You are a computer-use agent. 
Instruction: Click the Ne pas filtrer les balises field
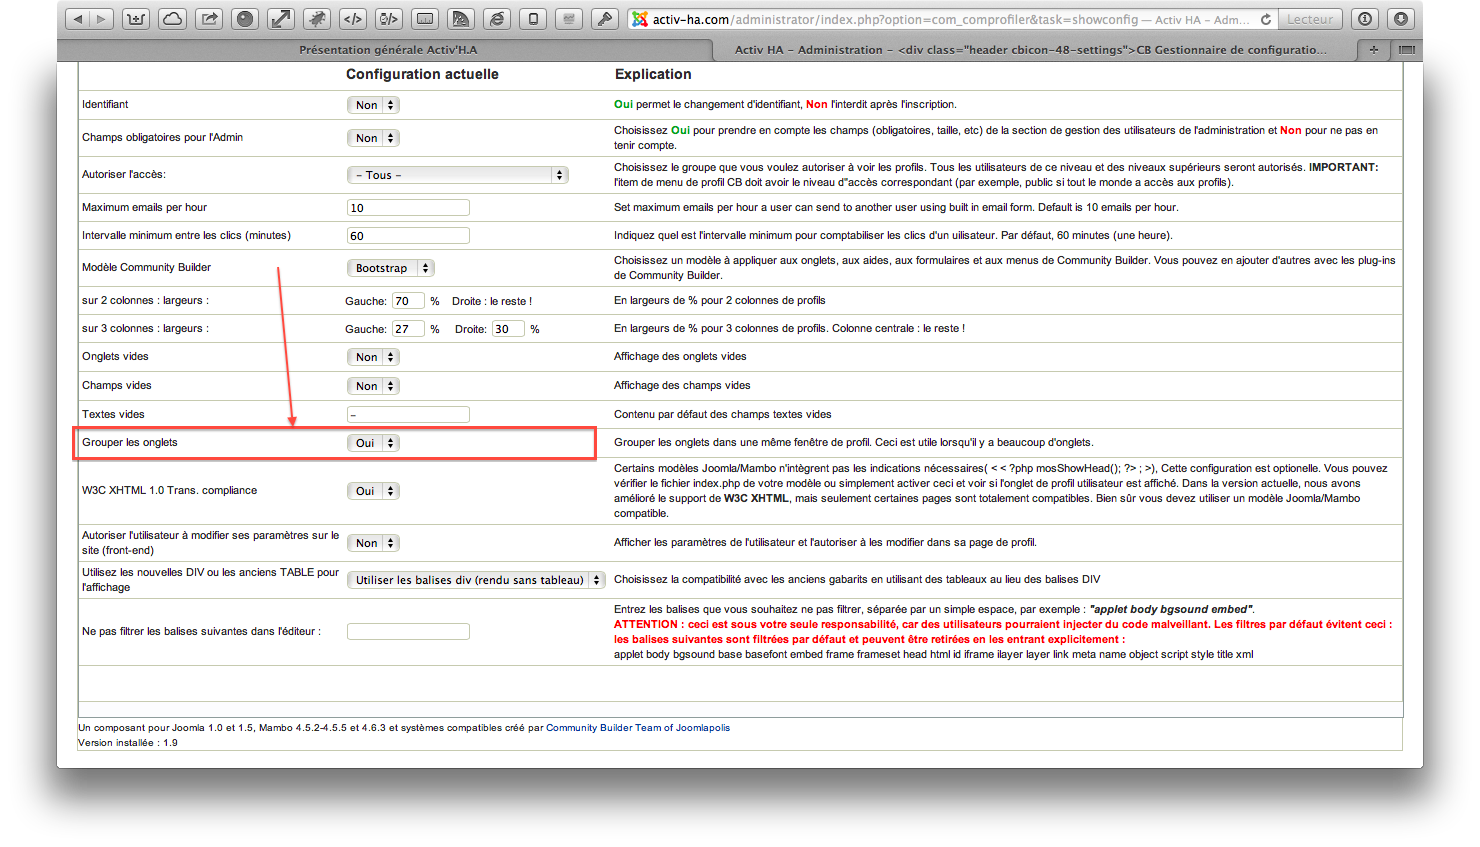coord(408,631)
